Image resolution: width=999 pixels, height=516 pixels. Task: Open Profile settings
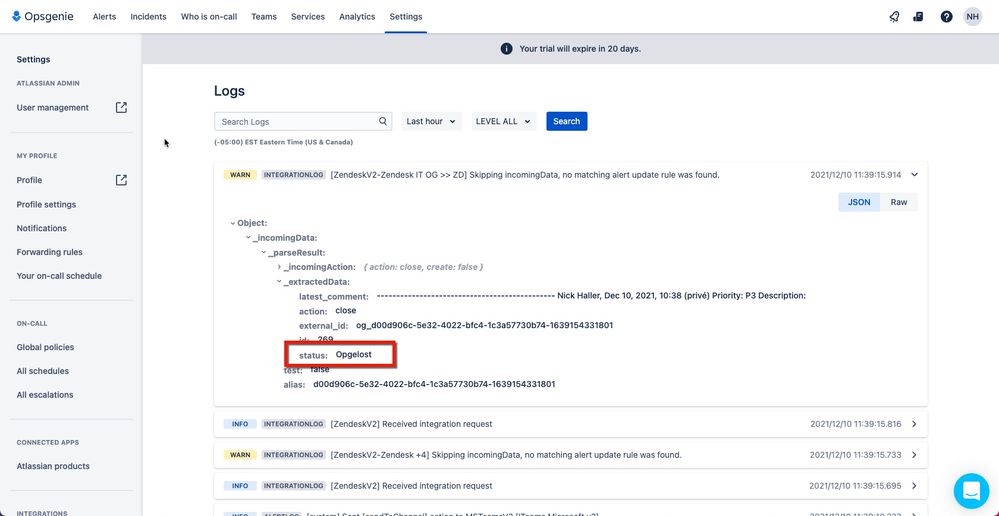pyautogui.click(x=46, y=204)
